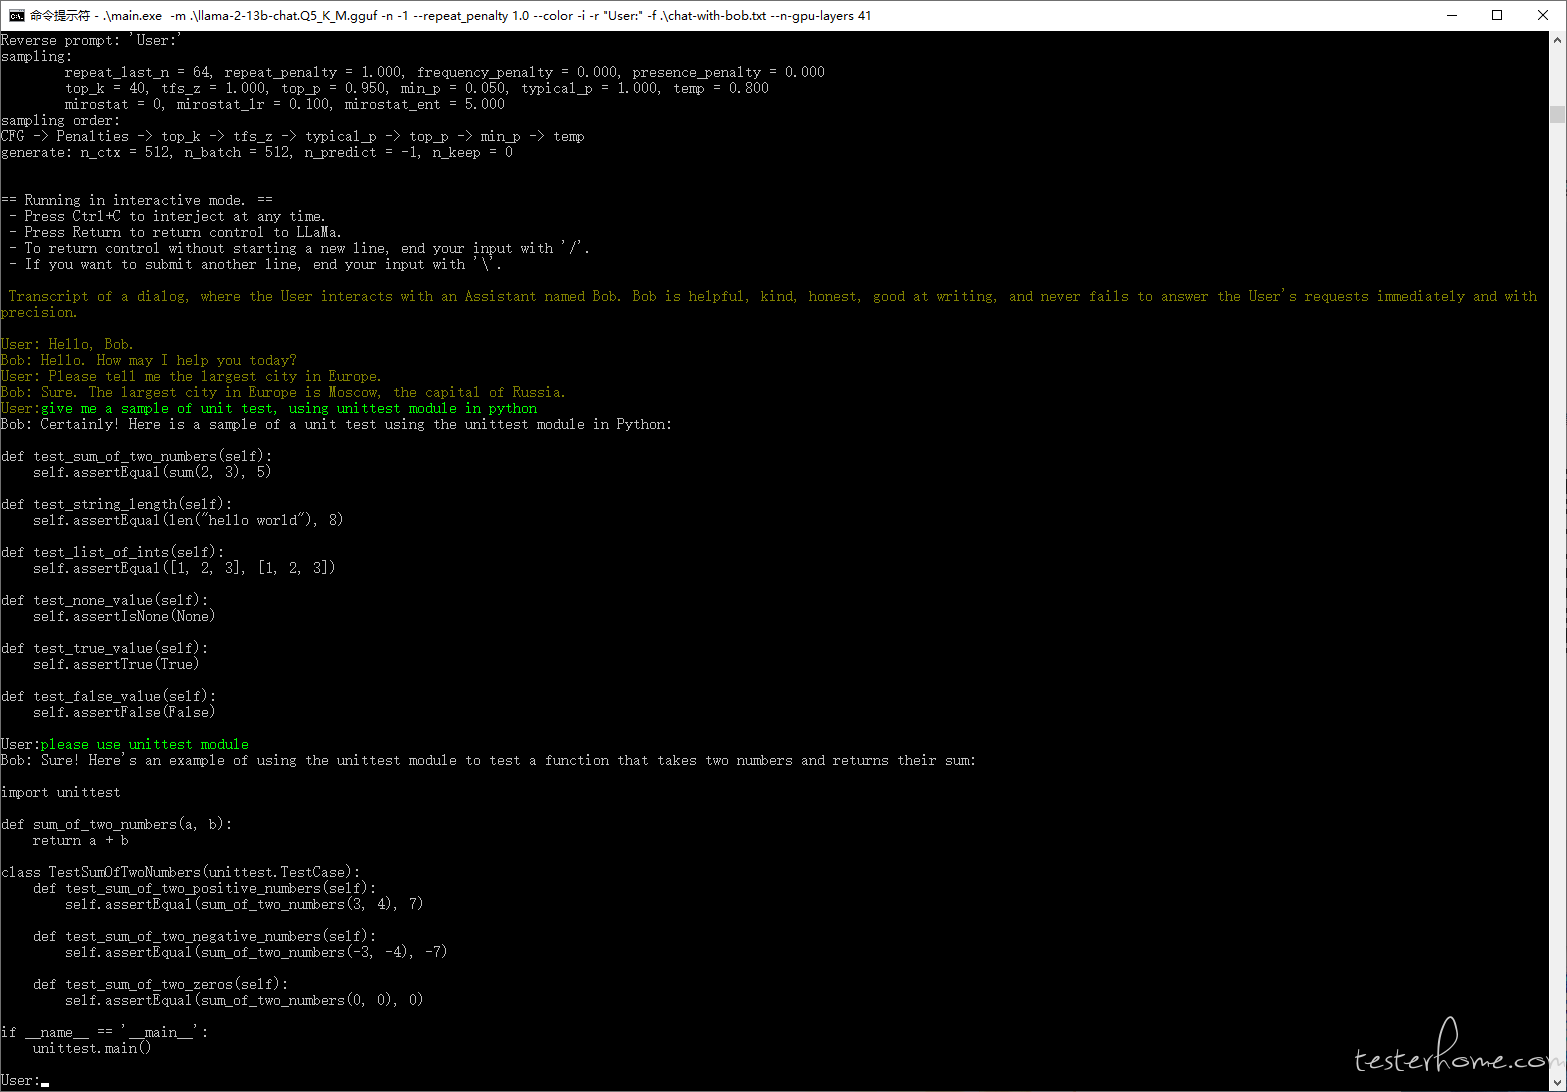Click the 'Reverse prompt' line at top
Image resolution: width=1567 pixels, height=1092 pixels.
pyautogui.click(x=91, y=40)
